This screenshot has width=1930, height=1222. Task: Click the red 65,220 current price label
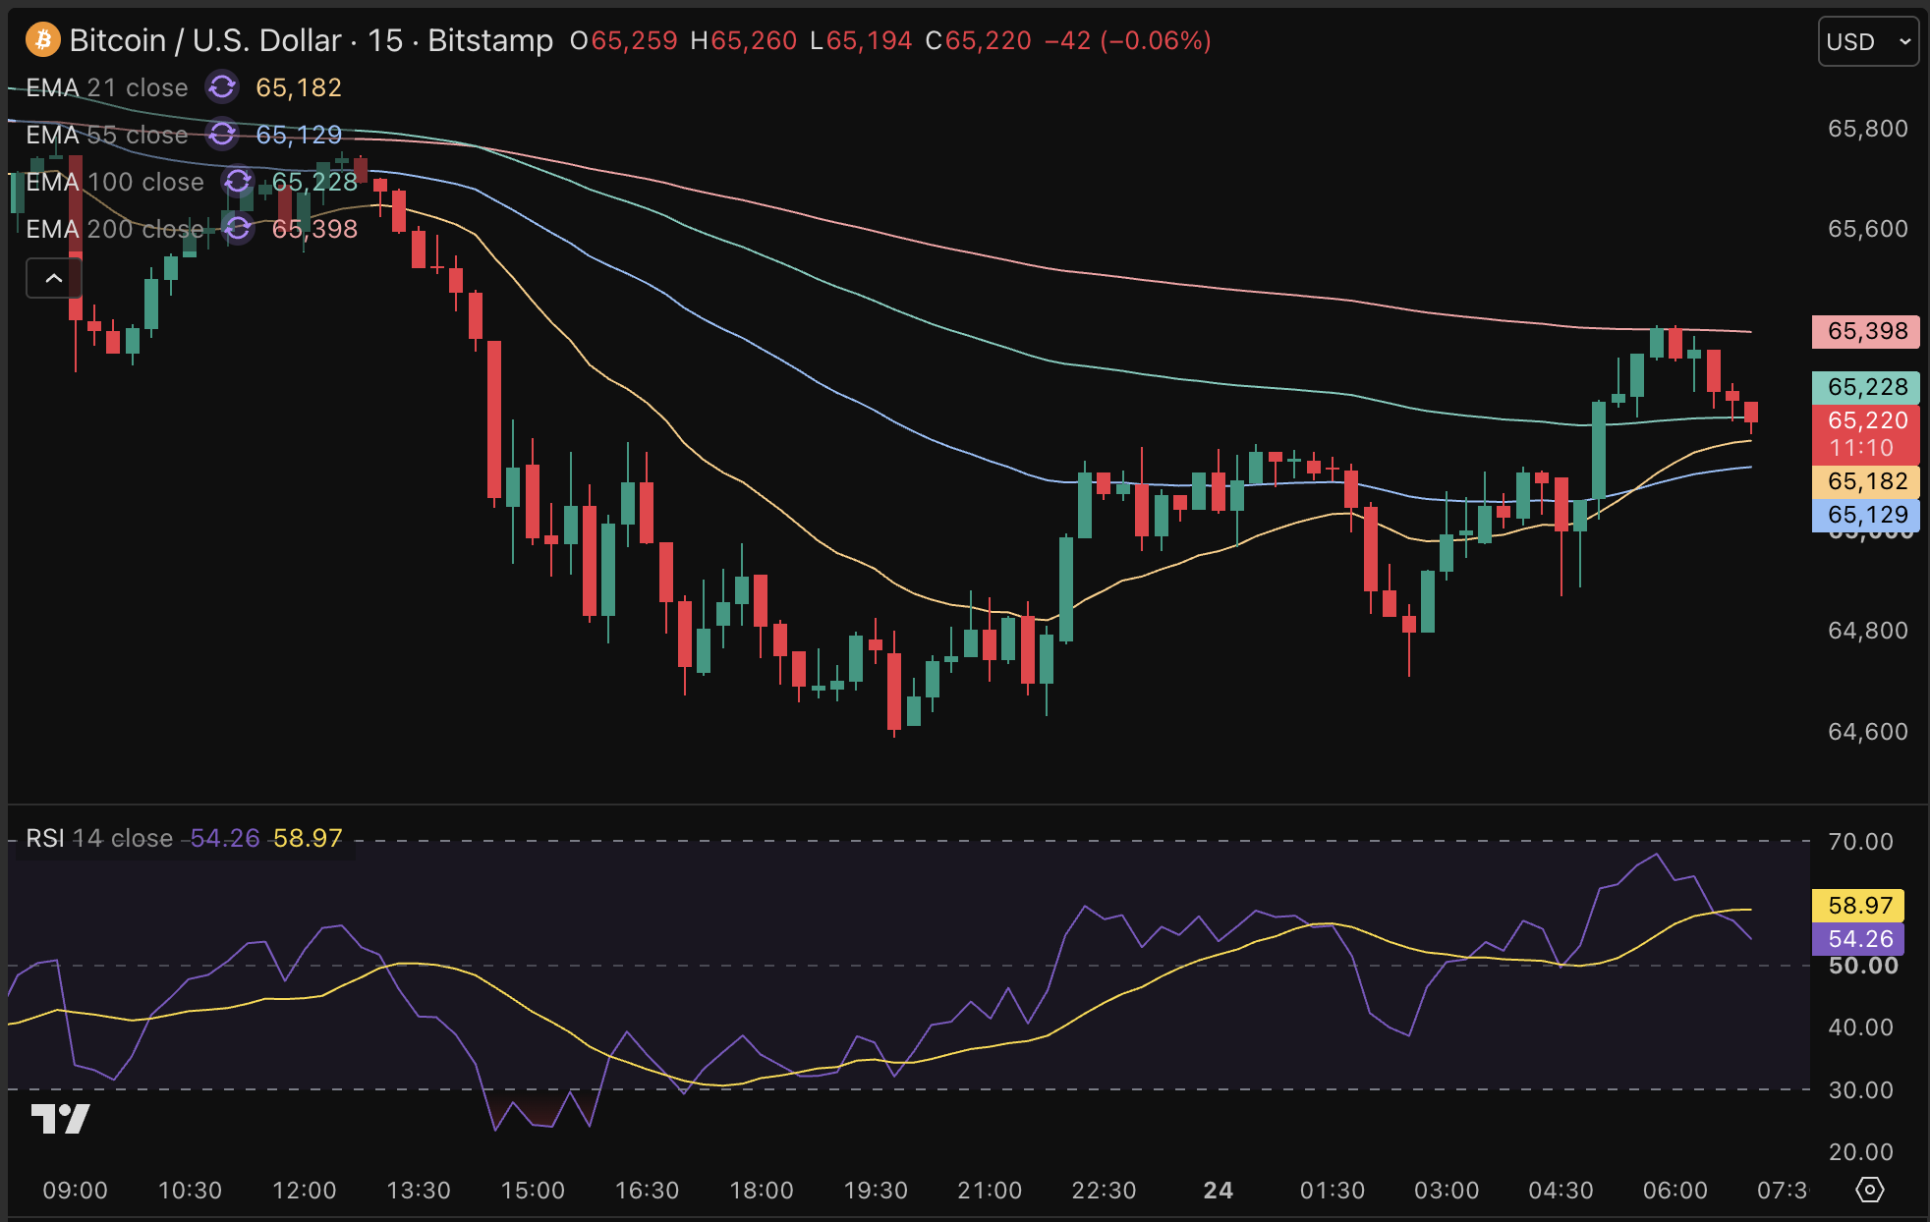point(1866,434)
